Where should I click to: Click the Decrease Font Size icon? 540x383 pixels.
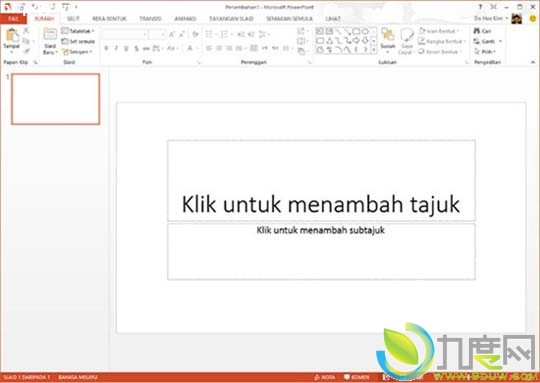[182, 34]
